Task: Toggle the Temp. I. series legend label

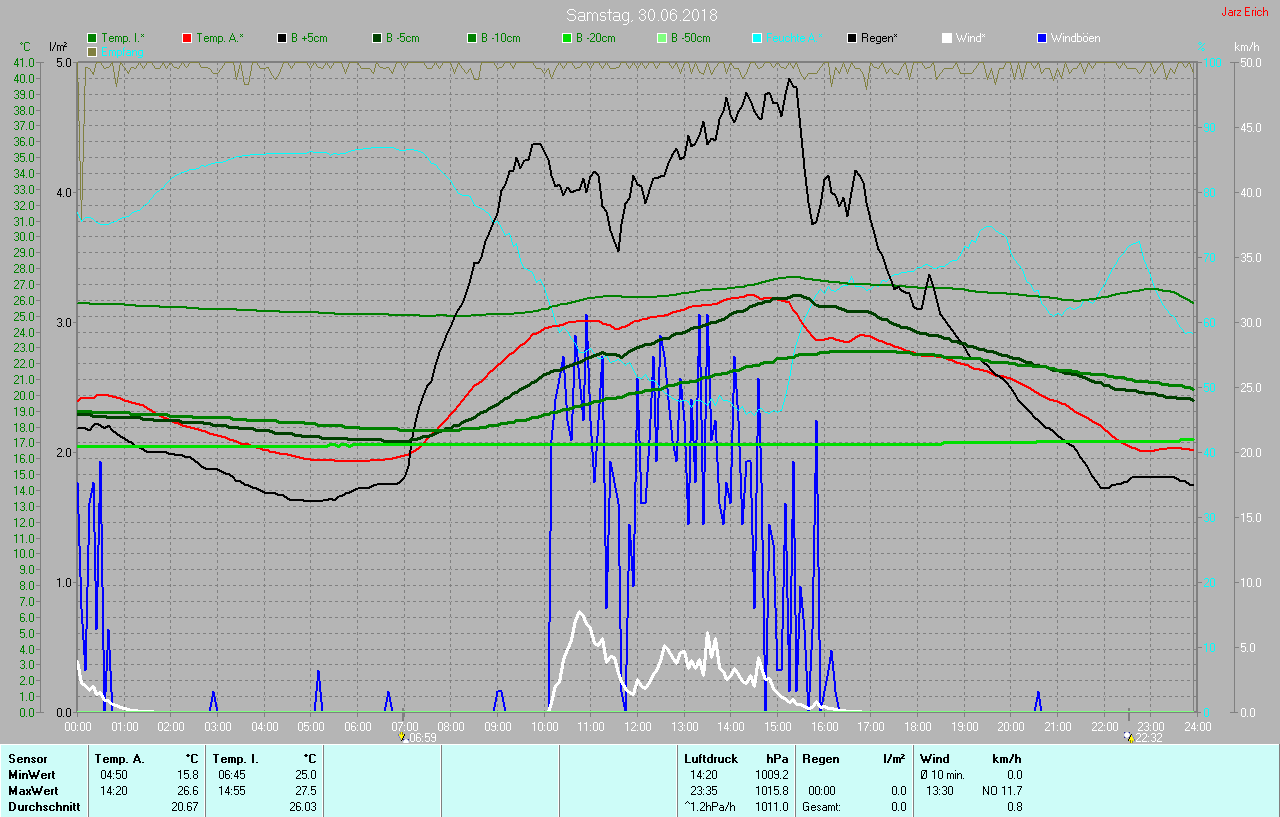Action: coord(122,38)
